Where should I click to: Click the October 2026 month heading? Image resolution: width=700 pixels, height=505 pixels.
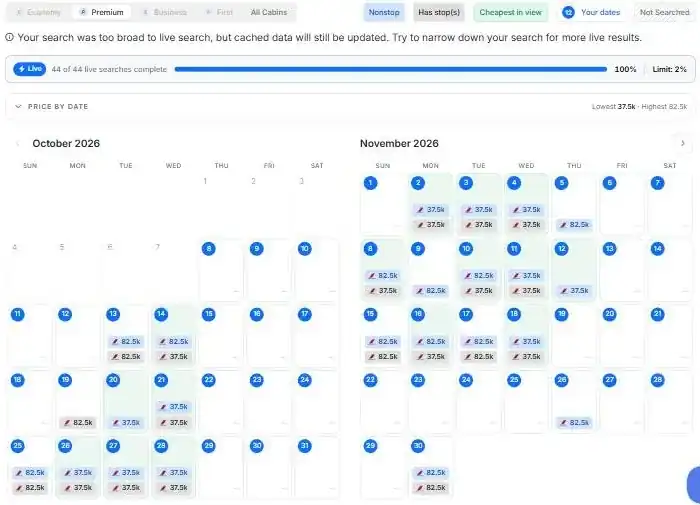(66, 143)
